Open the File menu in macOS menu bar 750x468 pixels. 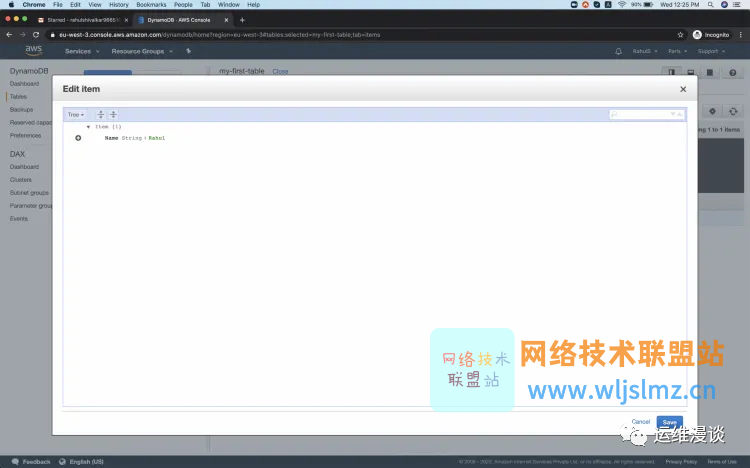point(58,5)
